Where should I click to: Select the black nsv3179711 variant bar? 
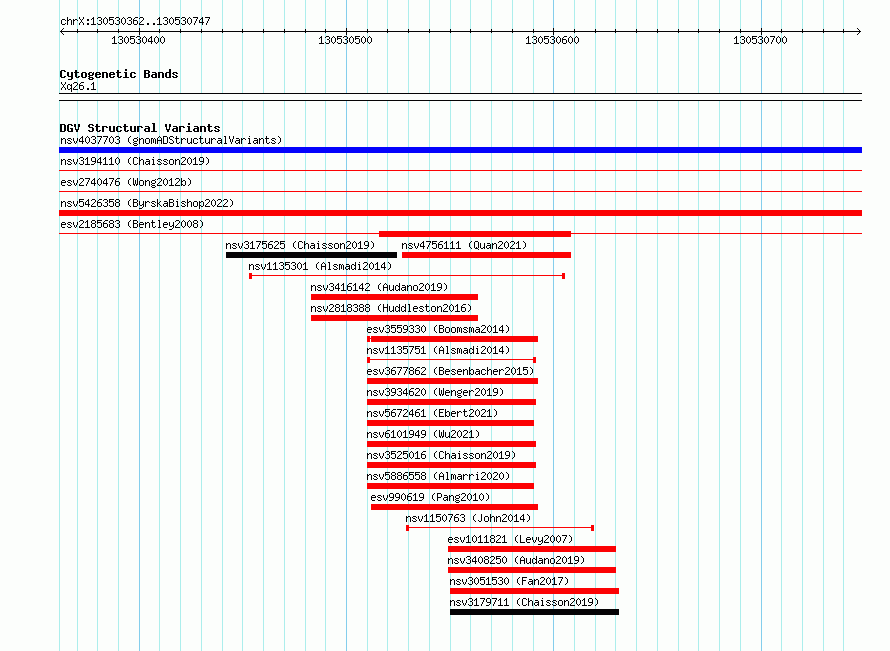pyautogui.click(x=535, y=612)
